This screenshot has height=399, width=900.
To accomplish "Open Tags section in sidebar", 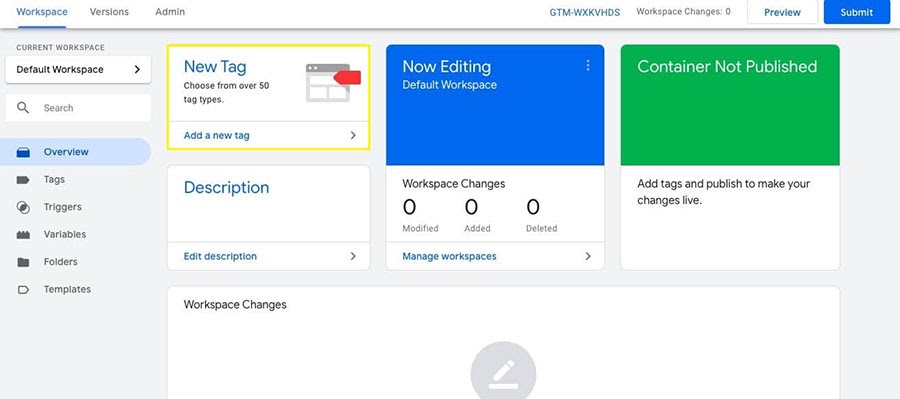I will (x=75, y=180).
